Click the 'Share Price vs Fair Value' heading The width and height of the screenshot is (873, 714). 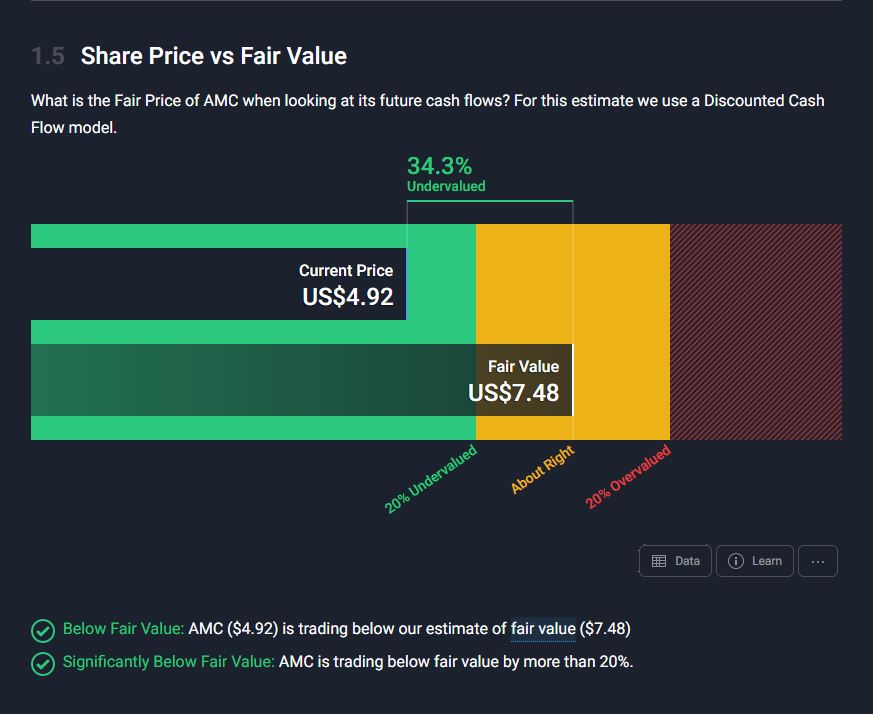[x=213, y=56]
